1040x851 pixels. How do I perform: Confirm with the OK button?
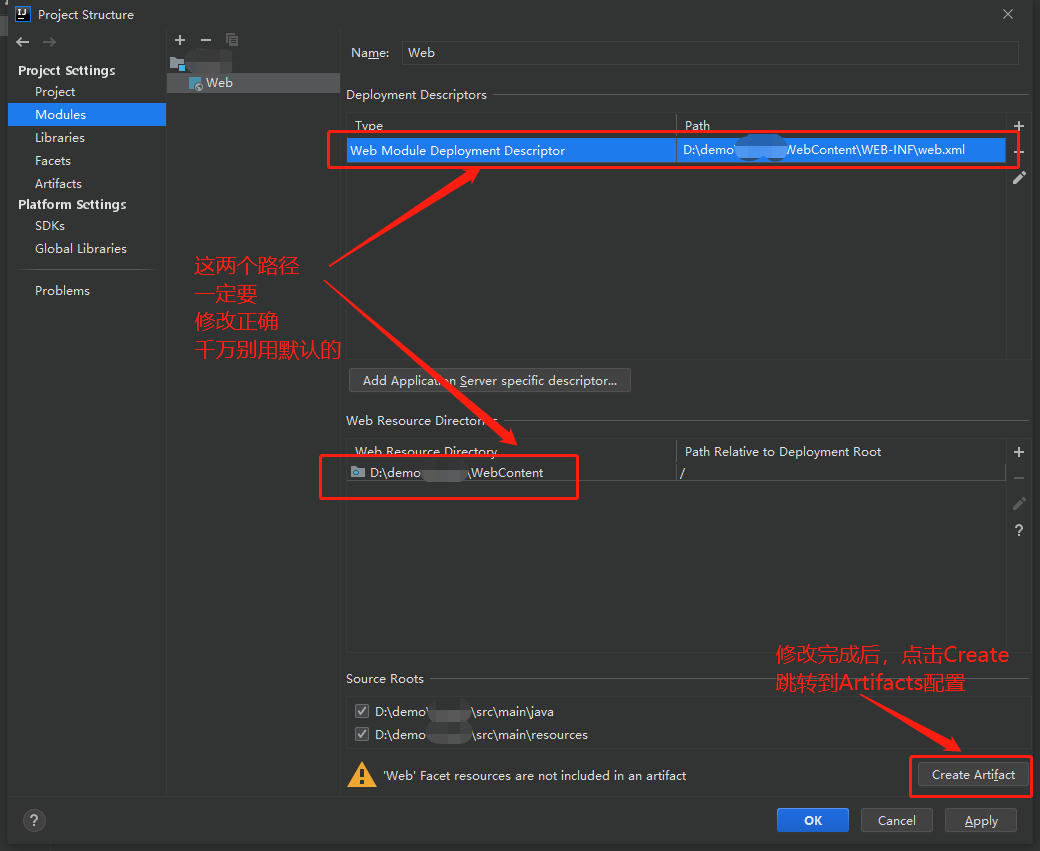(812, 820)
